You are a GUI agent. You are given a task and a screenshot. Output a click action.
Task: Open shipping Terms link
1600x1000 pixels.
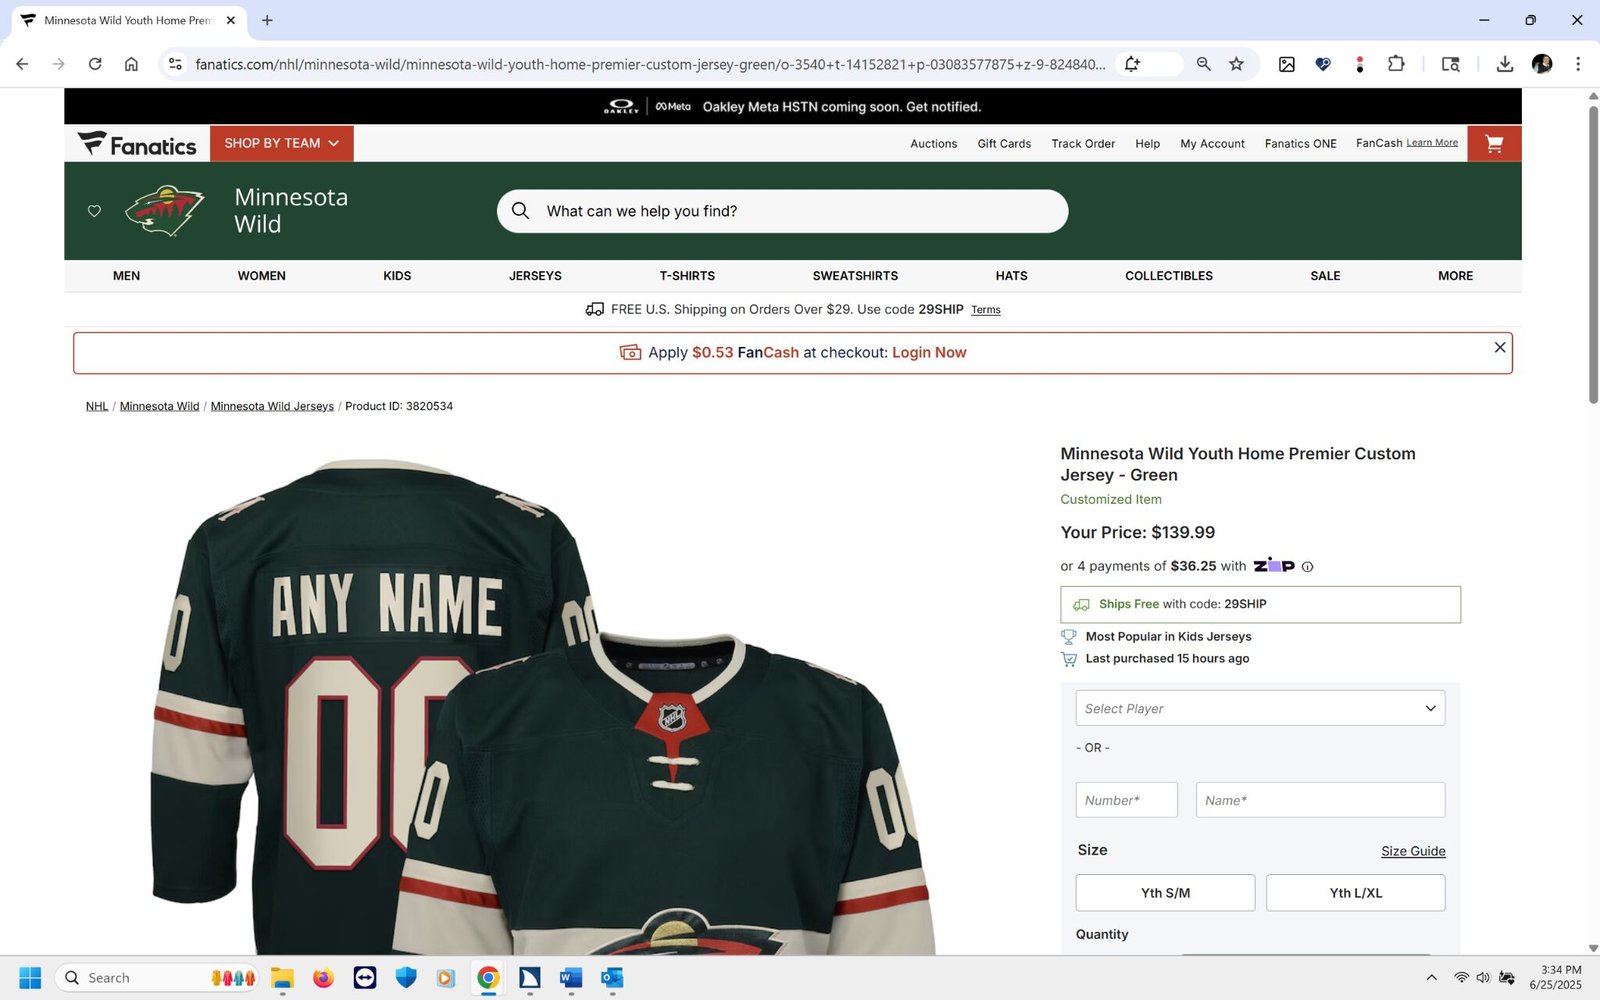click(x=985, y=310)
